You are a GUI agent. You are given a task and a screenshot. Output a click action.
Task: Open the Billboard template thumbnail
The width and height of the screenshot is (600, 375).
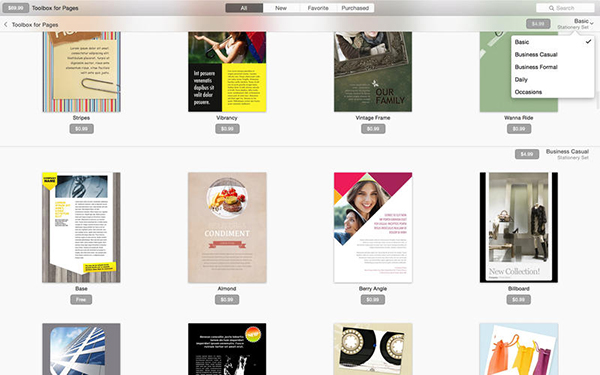(519, 227)
